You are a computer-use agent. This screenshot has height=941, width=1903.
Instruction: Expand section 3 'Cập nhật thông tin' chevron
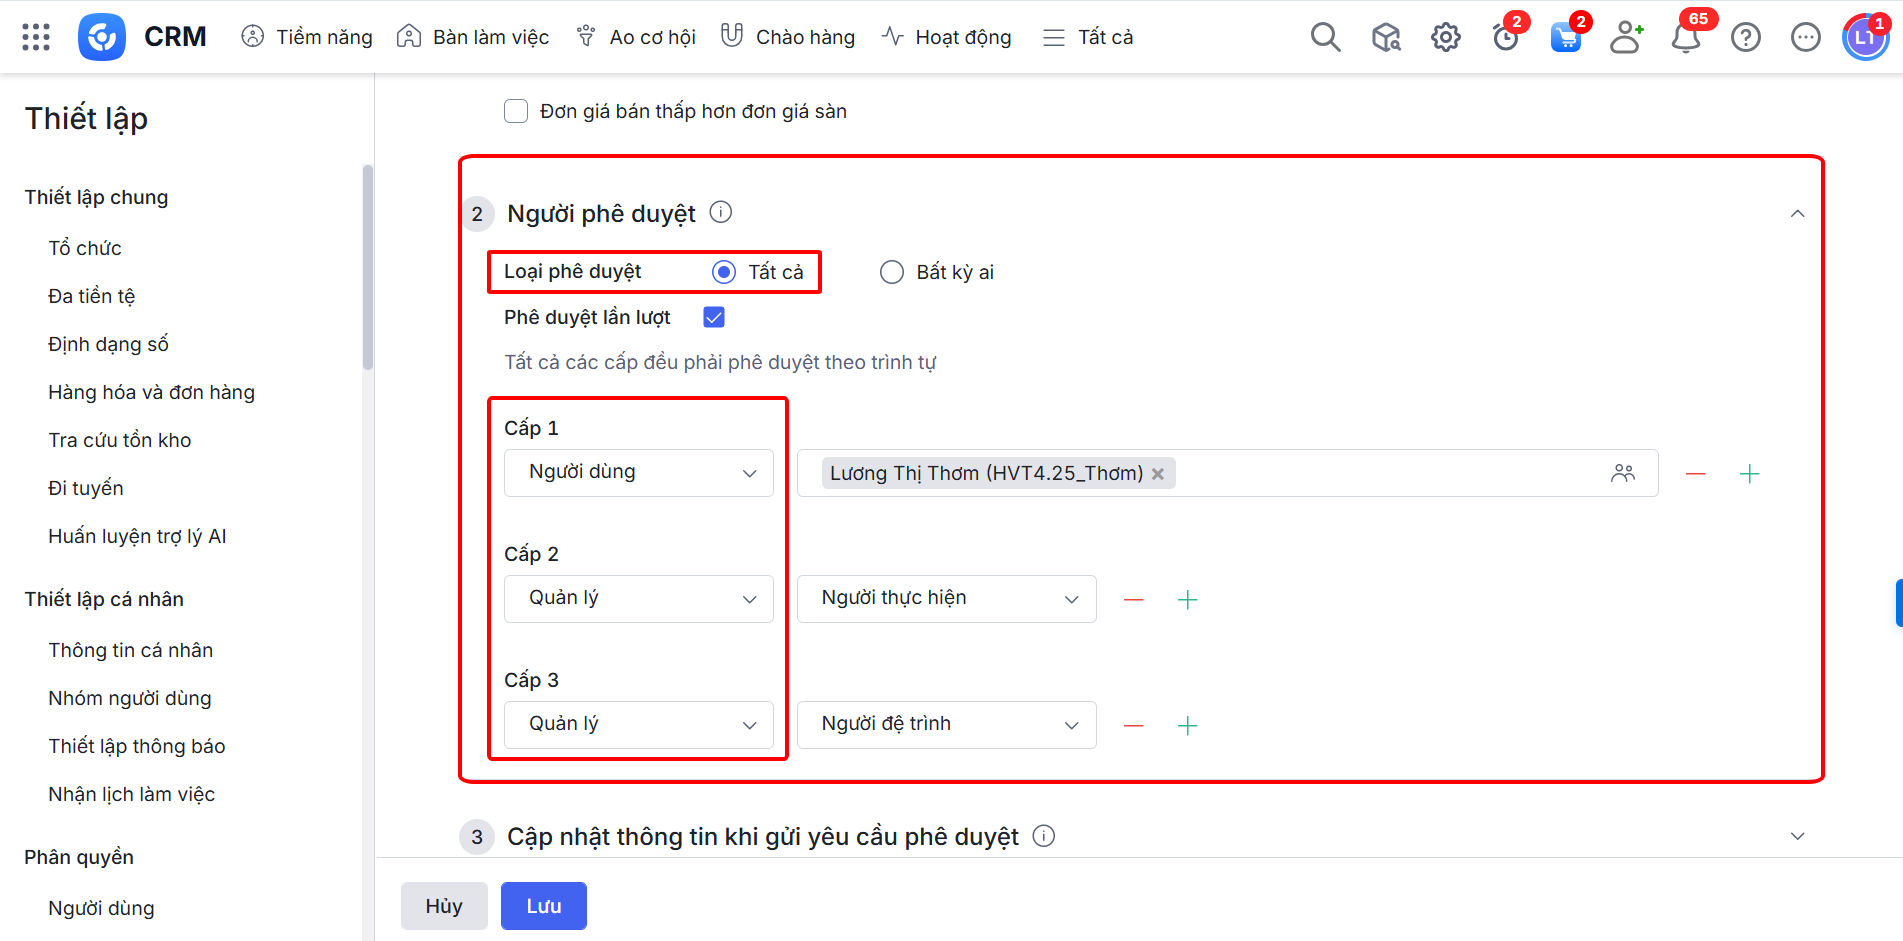coord(1797,836)
